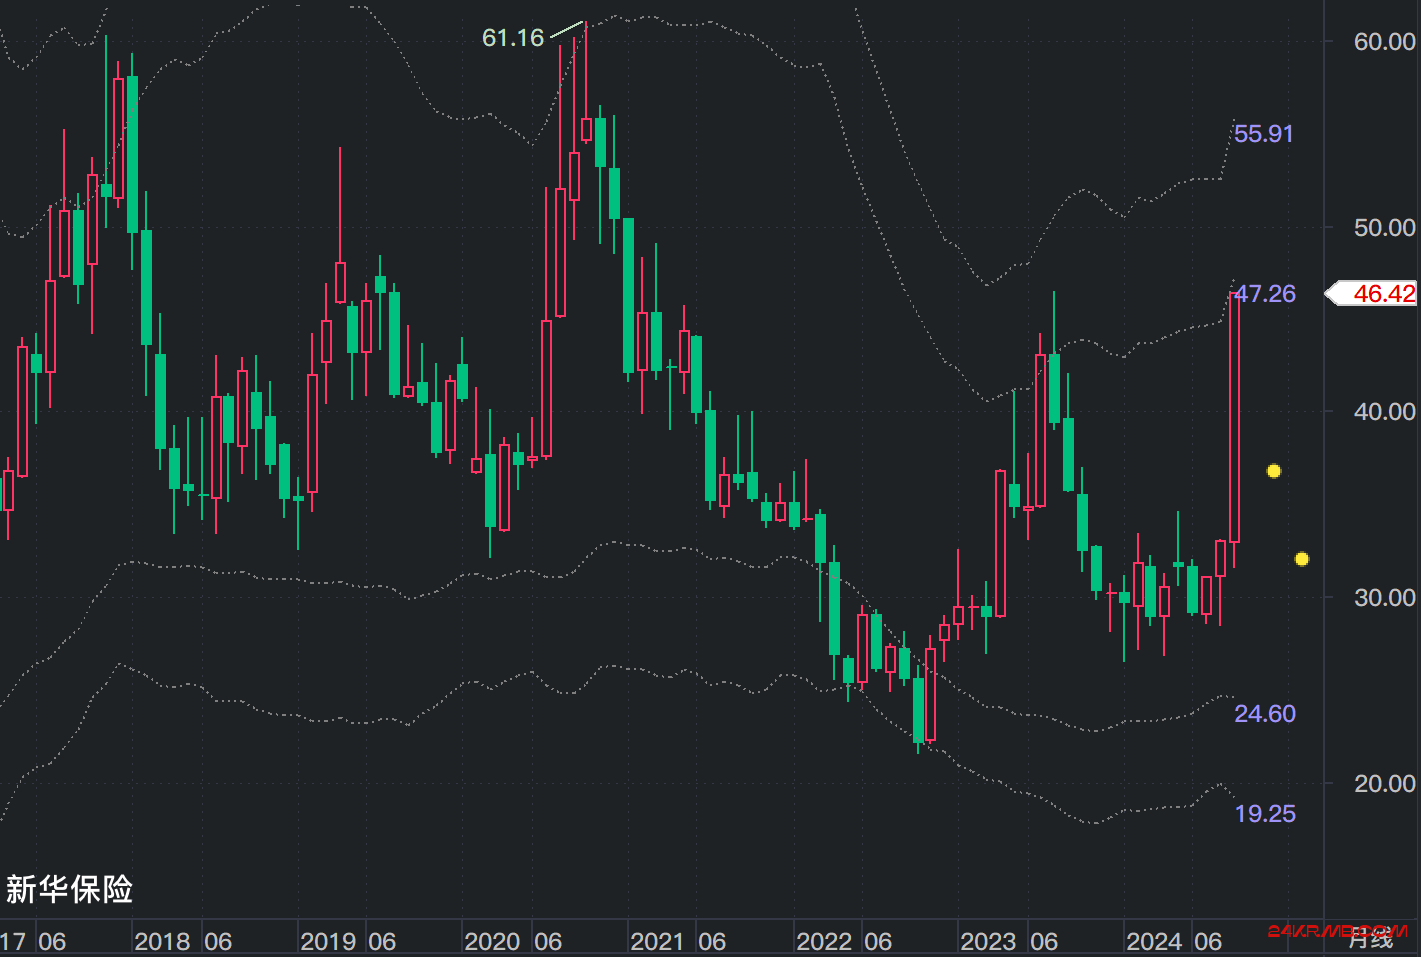1421x957 pixels.
Task: Click the 19.25 band value label
Action: pos(1265,814)
